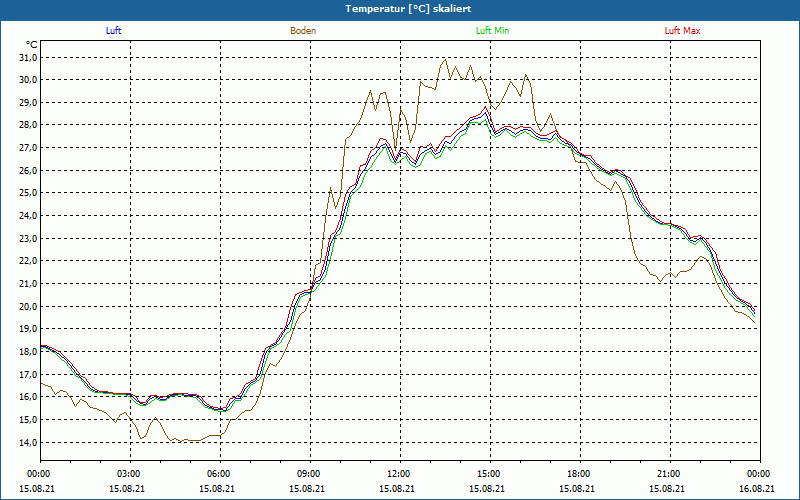Click the 21,0 y-axis value

tap(28, 284)
